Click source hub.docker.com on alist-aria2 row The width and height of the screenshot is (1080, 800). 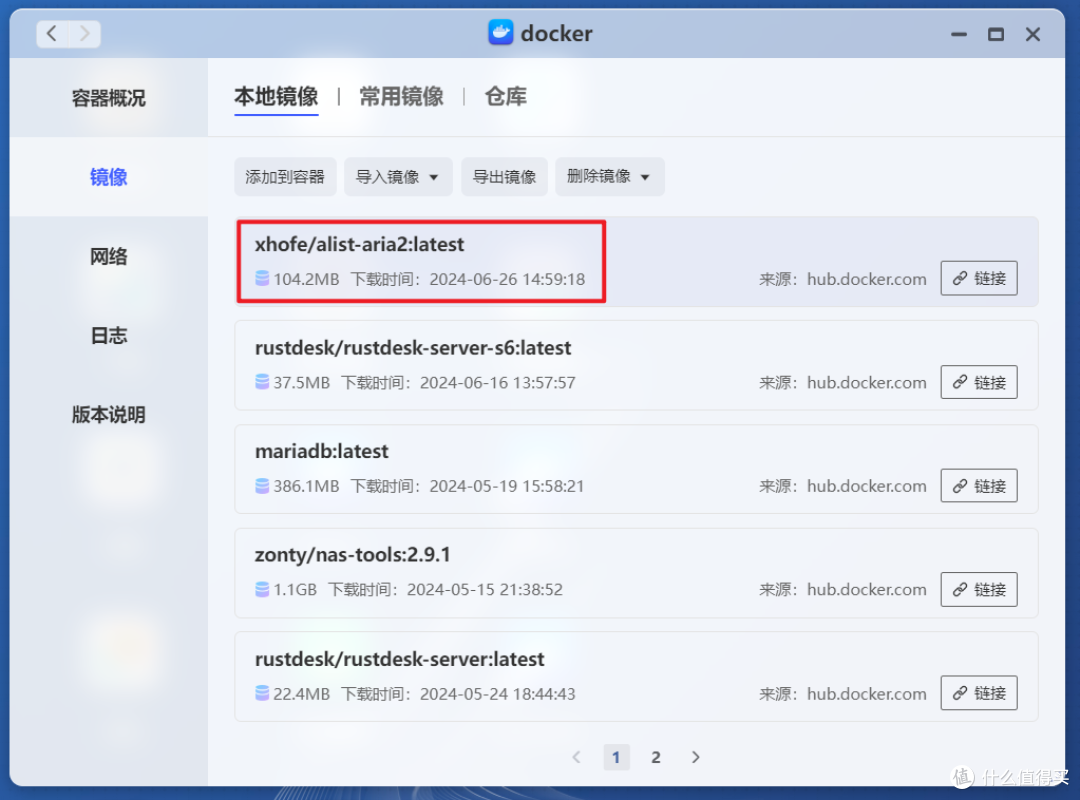click(x=866, y=279)
